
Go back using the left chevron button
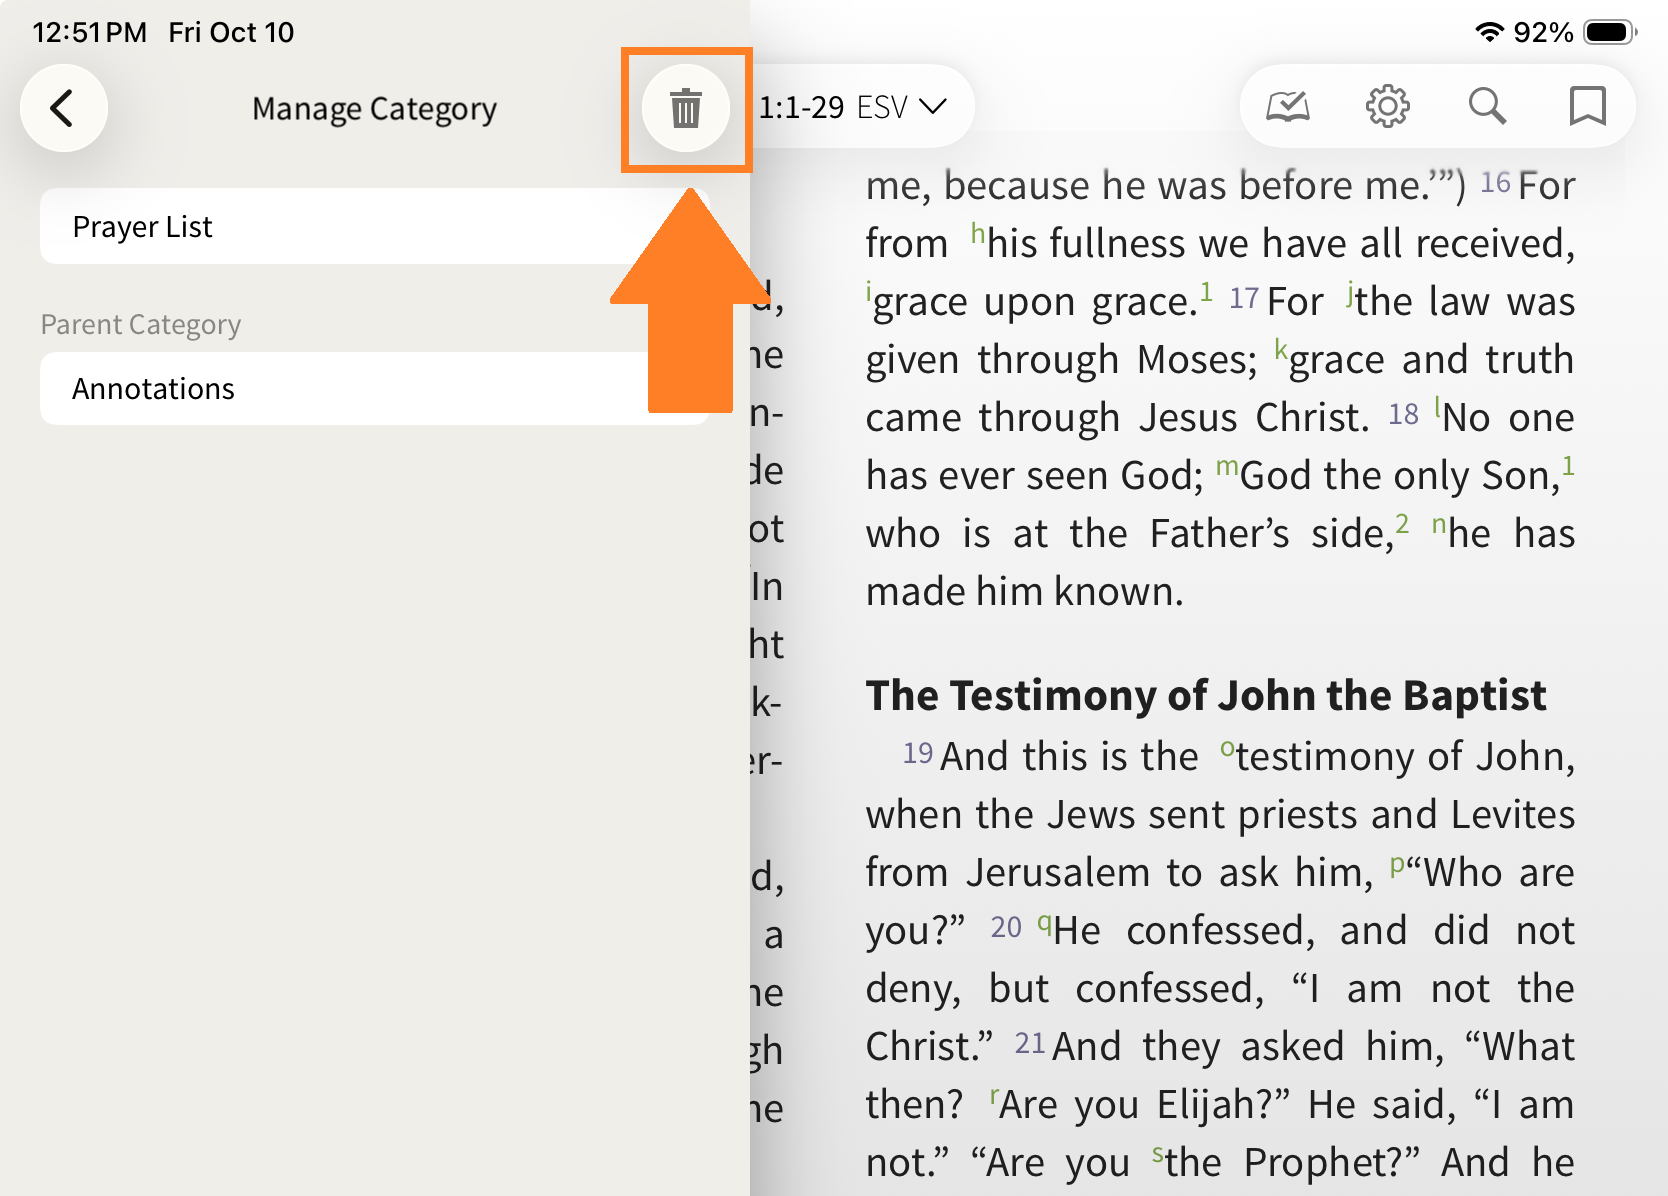coord(63,108)
